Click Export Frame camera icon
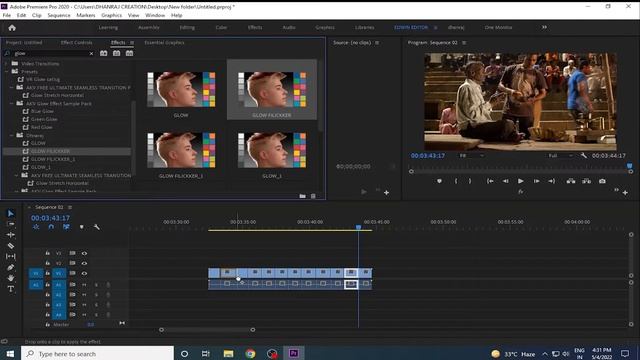The width and height of the screenshot is (640, 360). [x=602, y=181]
